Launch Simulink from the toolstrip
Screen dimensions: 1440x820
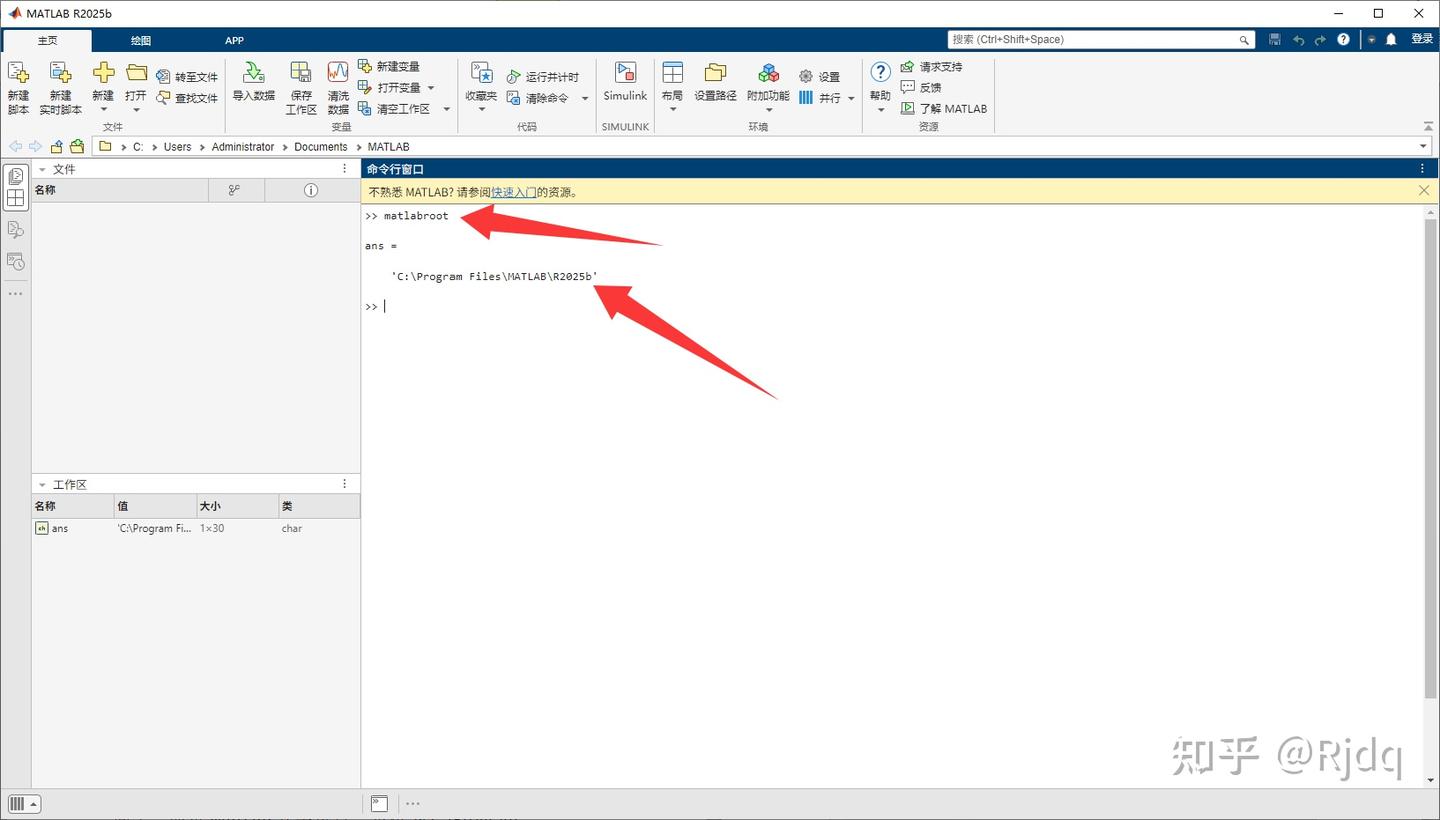pyautogui.click(x=625, y=82)
